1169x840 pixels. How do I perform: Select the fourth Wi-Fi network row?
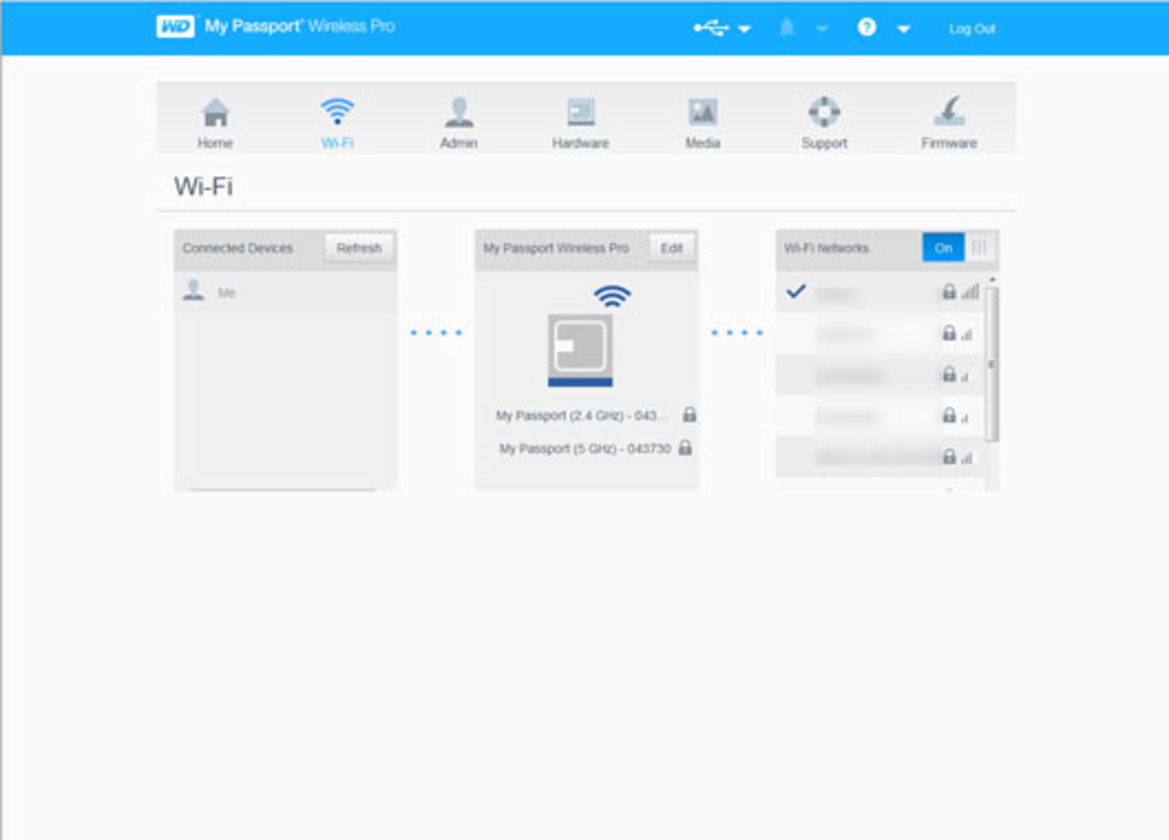(880, 416)
